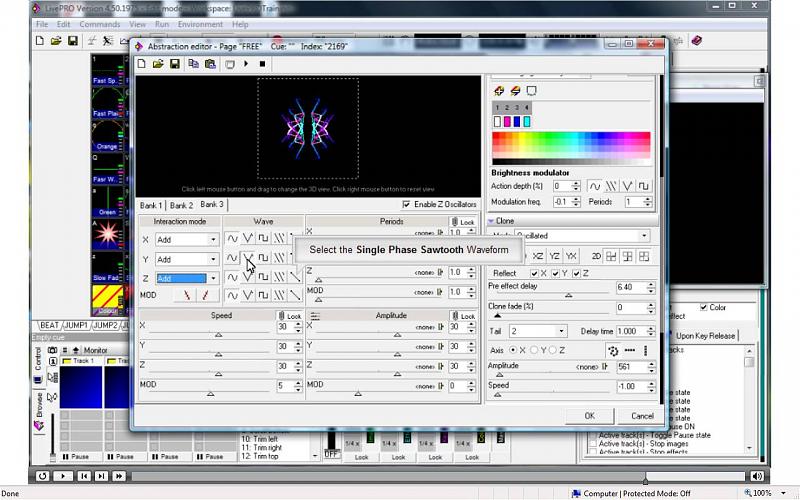
Task: Select sine waveform for X oscillator
Action: [x=232, y=238]
